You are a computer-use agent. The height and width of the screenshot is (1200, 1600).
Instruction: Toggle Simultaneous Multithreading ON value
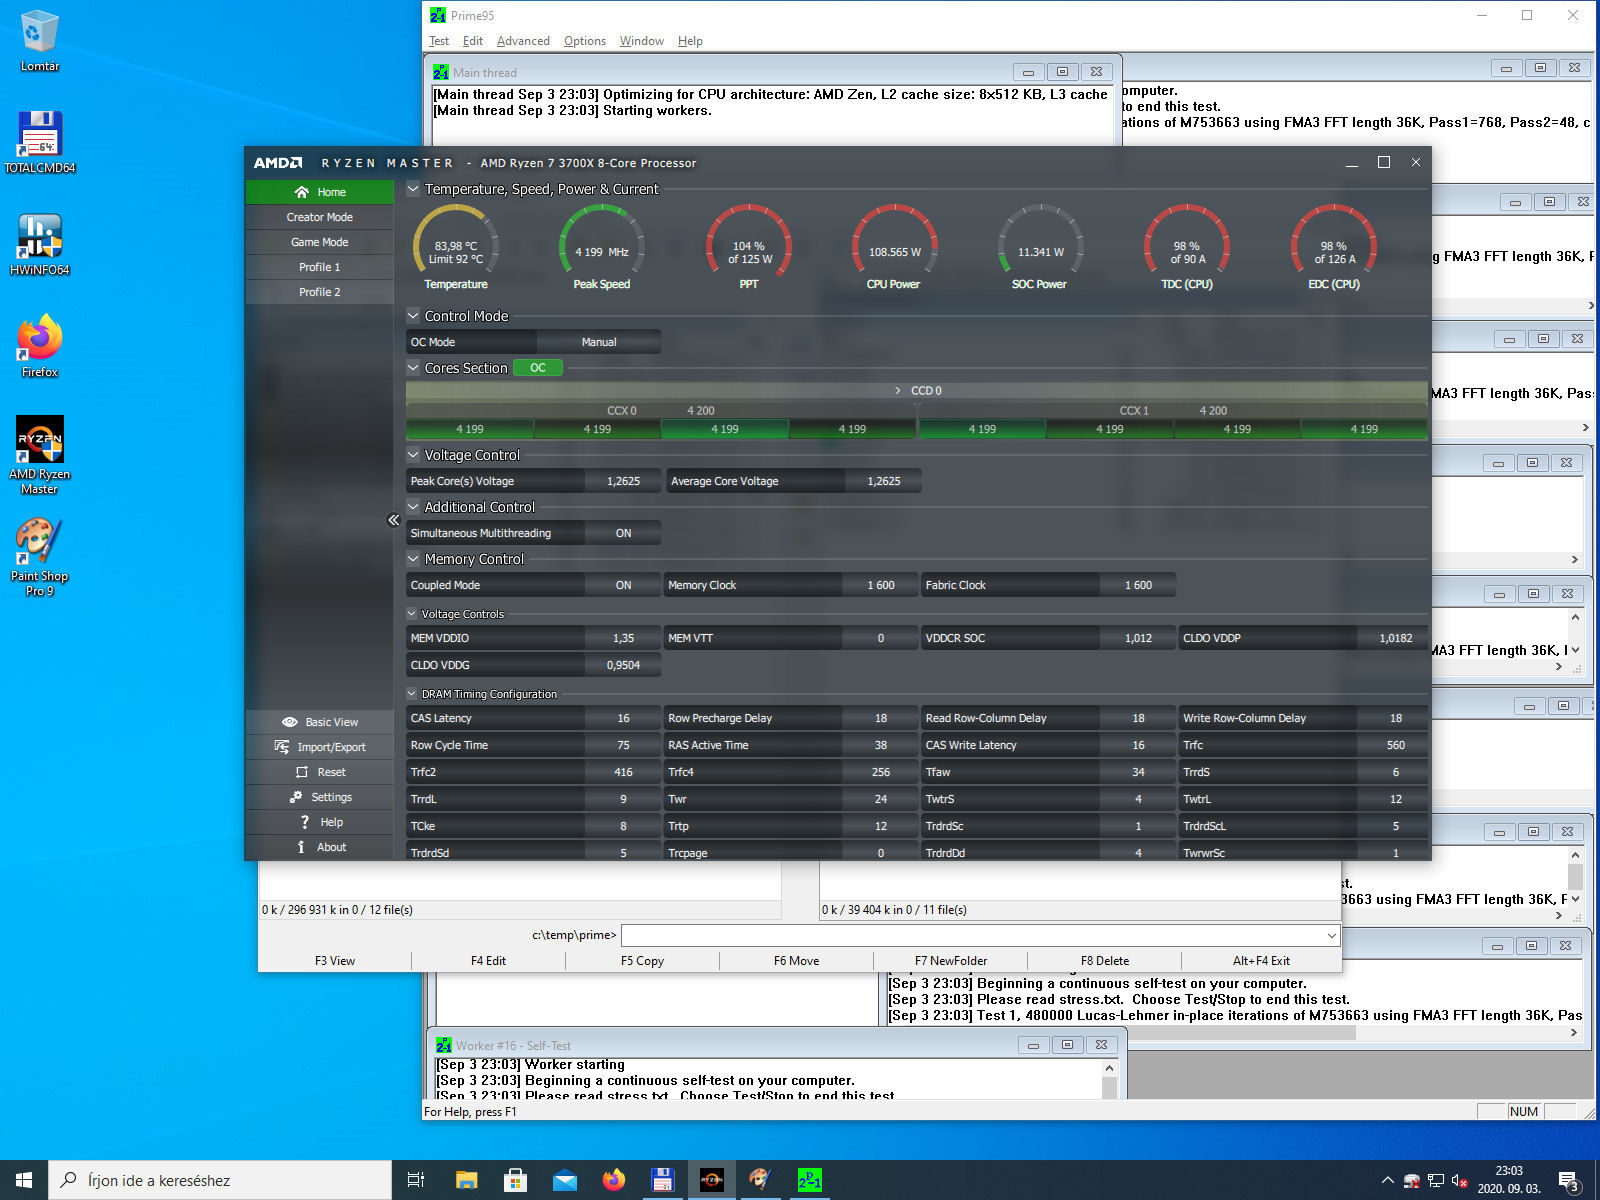click(623, 533)
